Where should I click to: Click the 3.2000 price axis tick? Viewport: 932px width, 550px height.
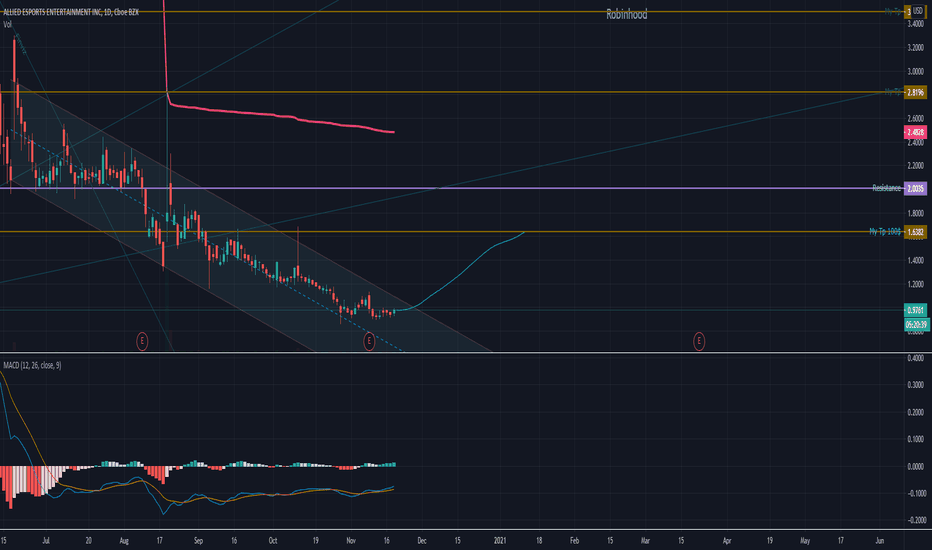click(916, 48)
